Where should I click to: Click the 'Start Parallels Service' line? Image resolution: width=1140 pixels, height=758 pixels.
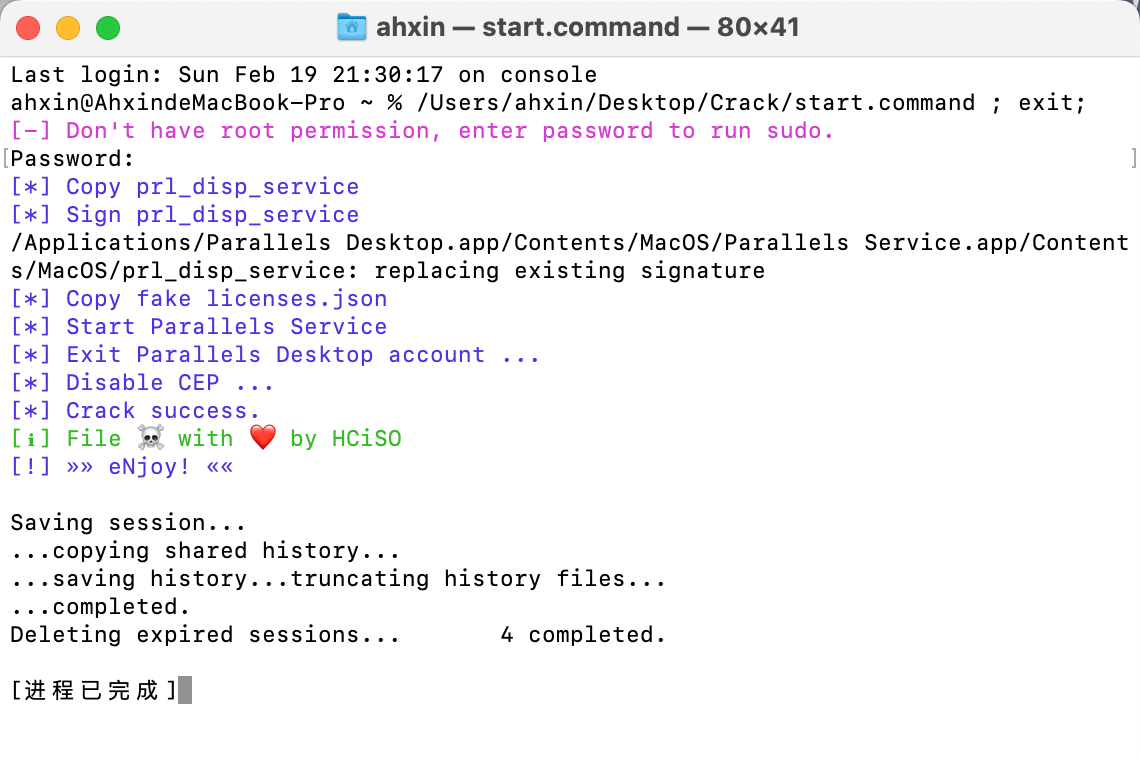(198, 326)
